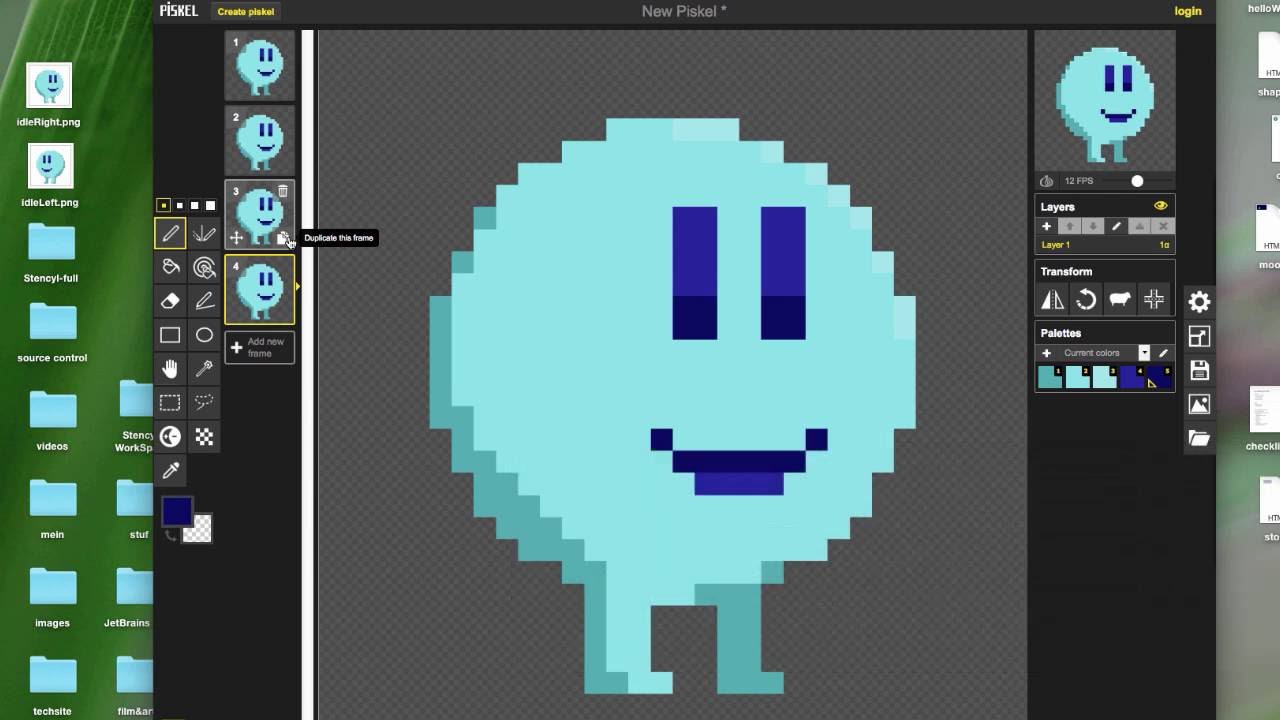
Task: Select the Rectangle tool
Action: pyautogui.click(x=170, y=335)
